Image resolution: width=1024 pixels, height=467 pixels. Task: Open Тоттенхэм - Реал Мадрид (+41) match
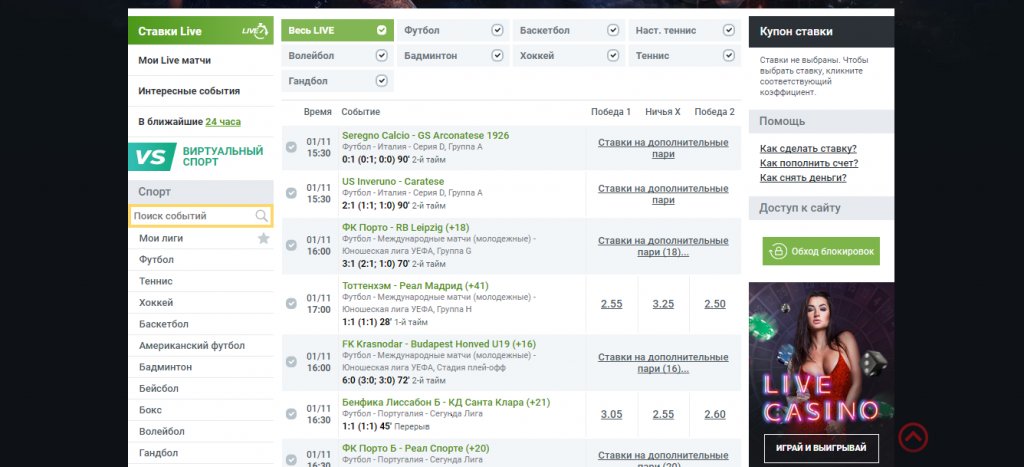tap(415, 286)
